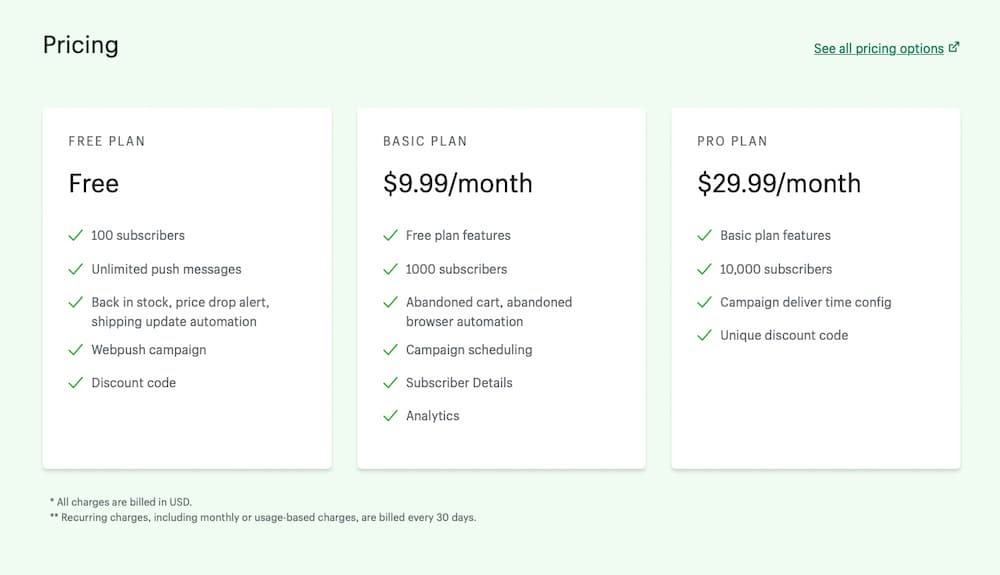Click the 'PRO PLAN' card heading
Screen dimensions: 1000x575
(732, 141)
